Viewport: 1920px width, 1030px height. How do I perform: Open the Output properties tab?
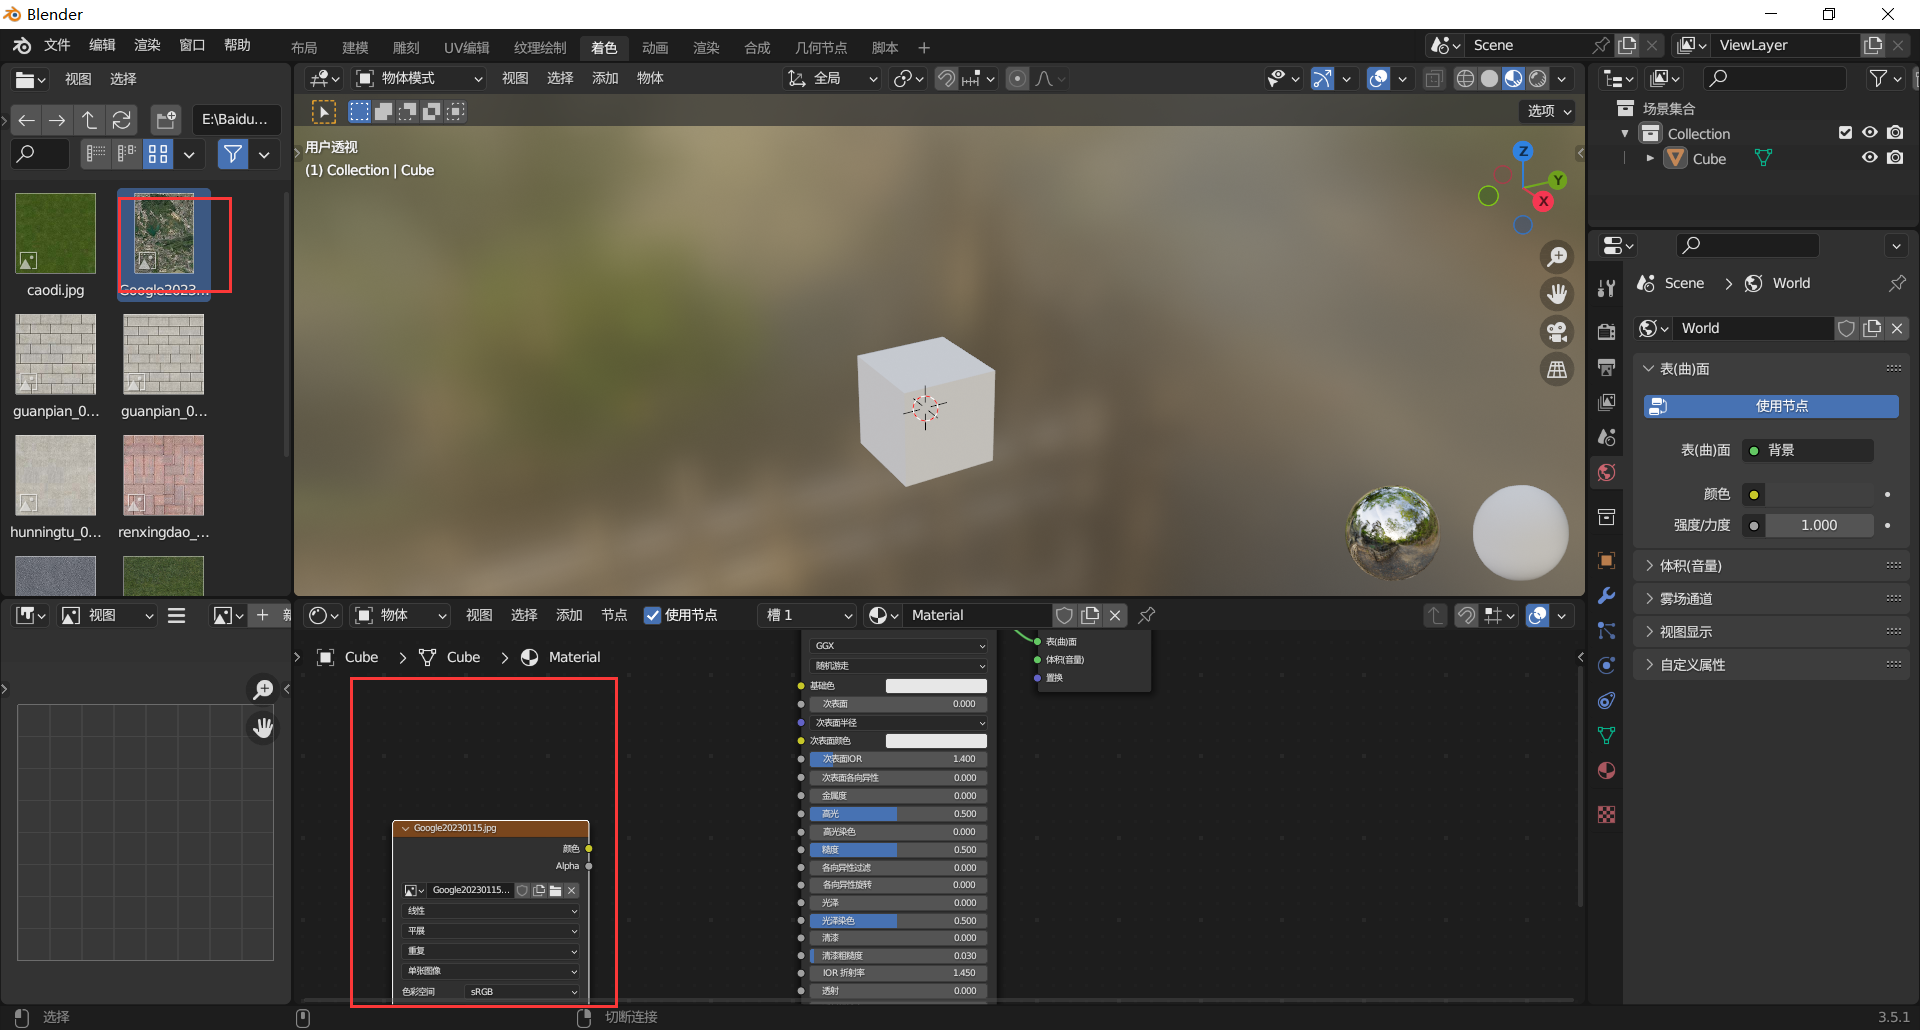click(1606, 367)
